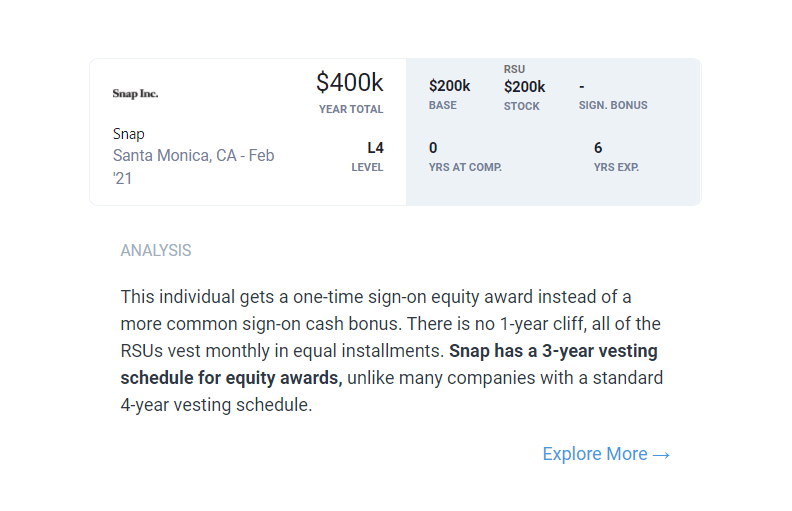792x511 pixels.
Task: Click the L4 level value
Action: [375, 148]
